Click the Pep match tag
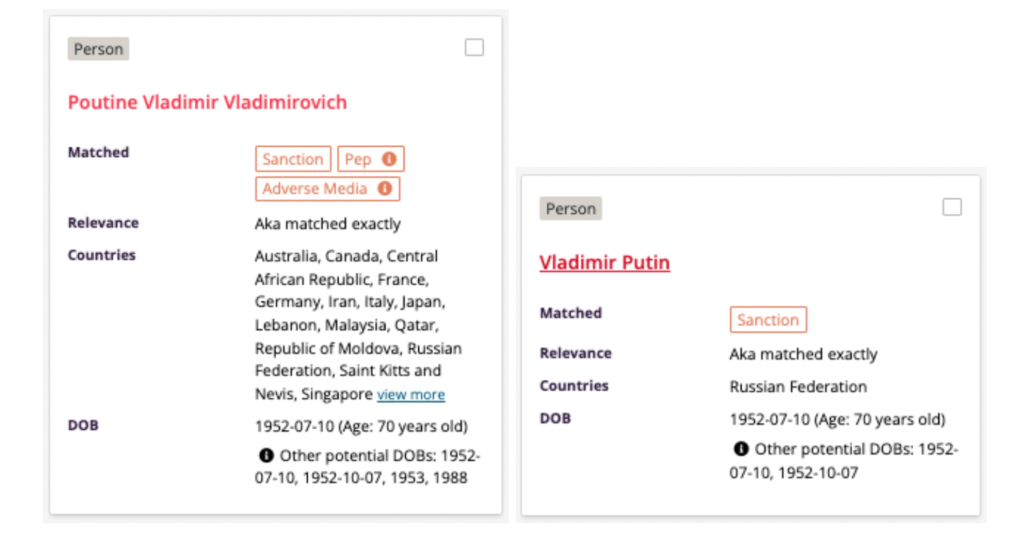 tap(358, 159)
